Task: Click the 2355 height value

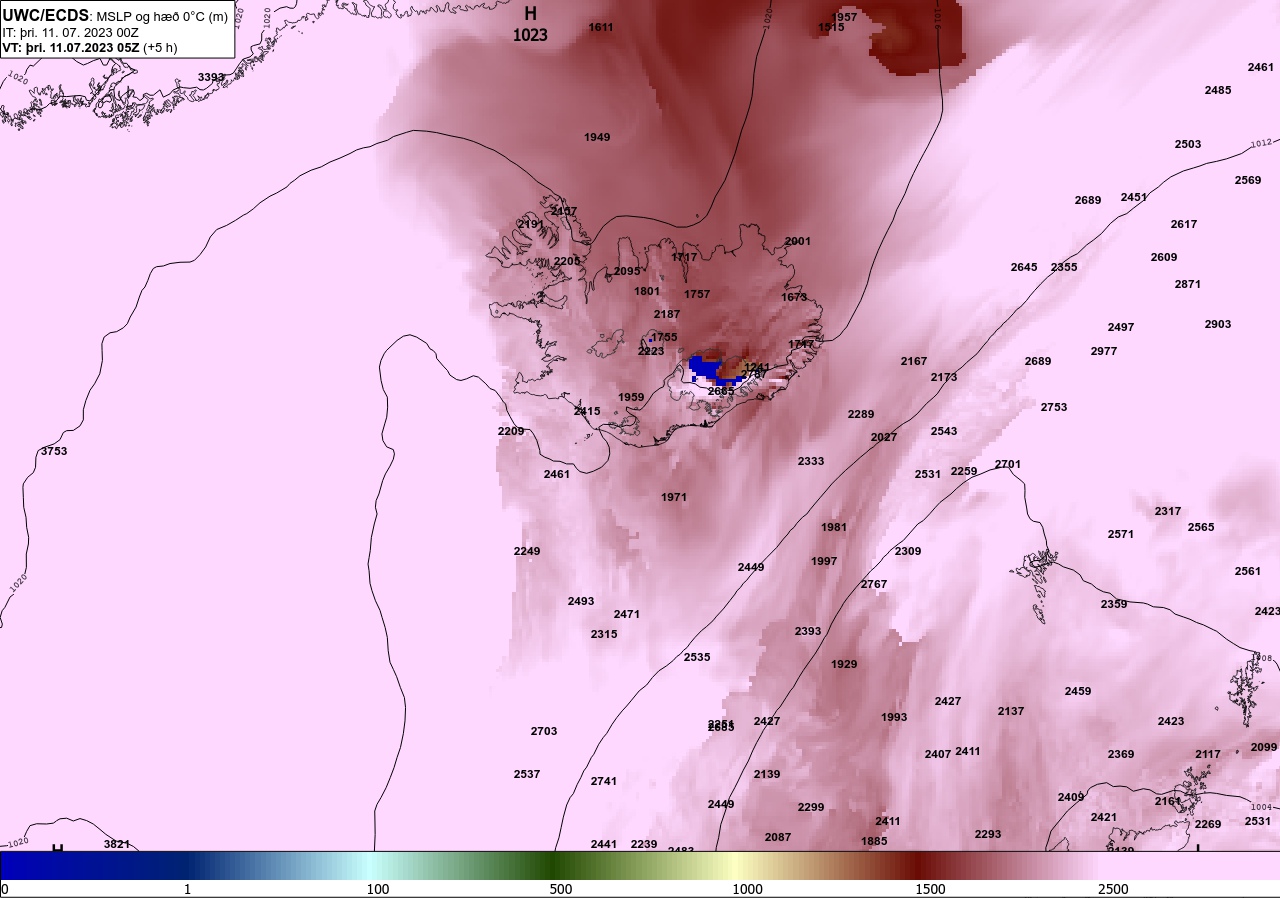Action: [1064, 267]
